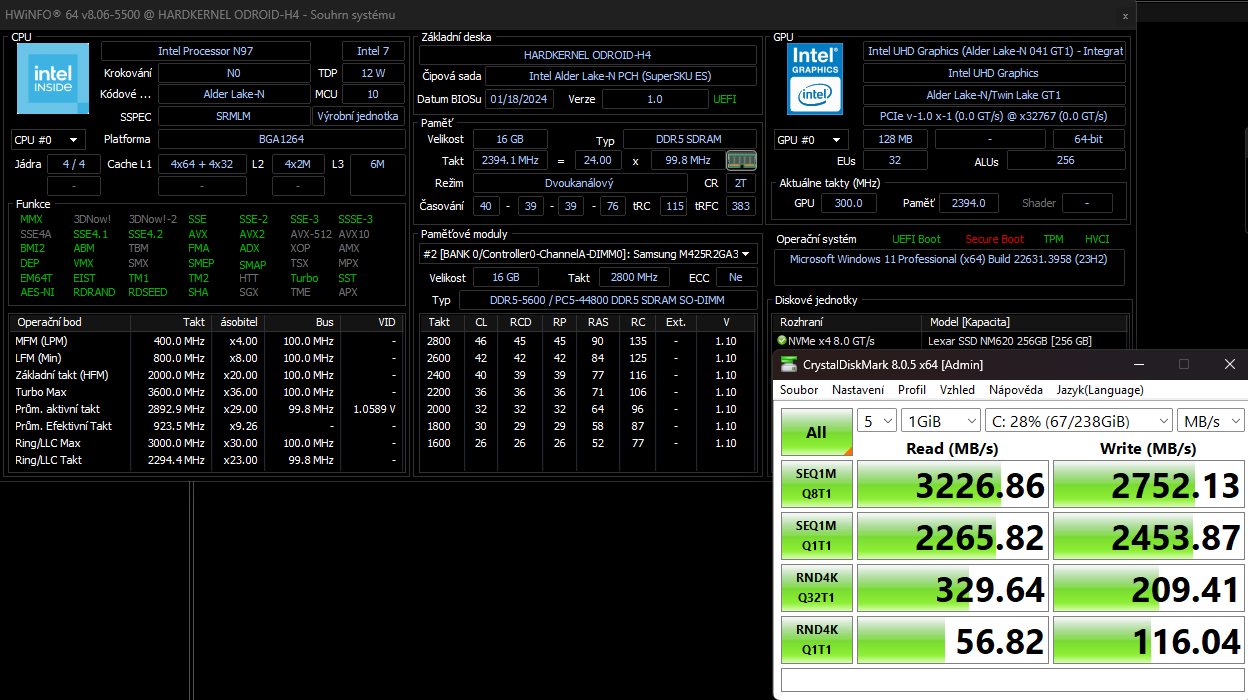Click the 12 W TDP value
This screenshot has width=1248, height=700.
373,73
